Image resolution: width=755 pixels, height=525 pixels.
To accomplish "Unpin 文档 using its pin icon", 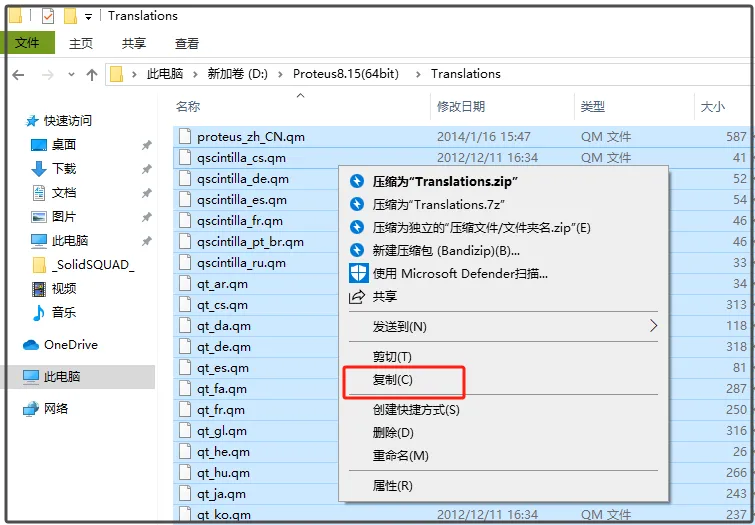I will [146, 193].
